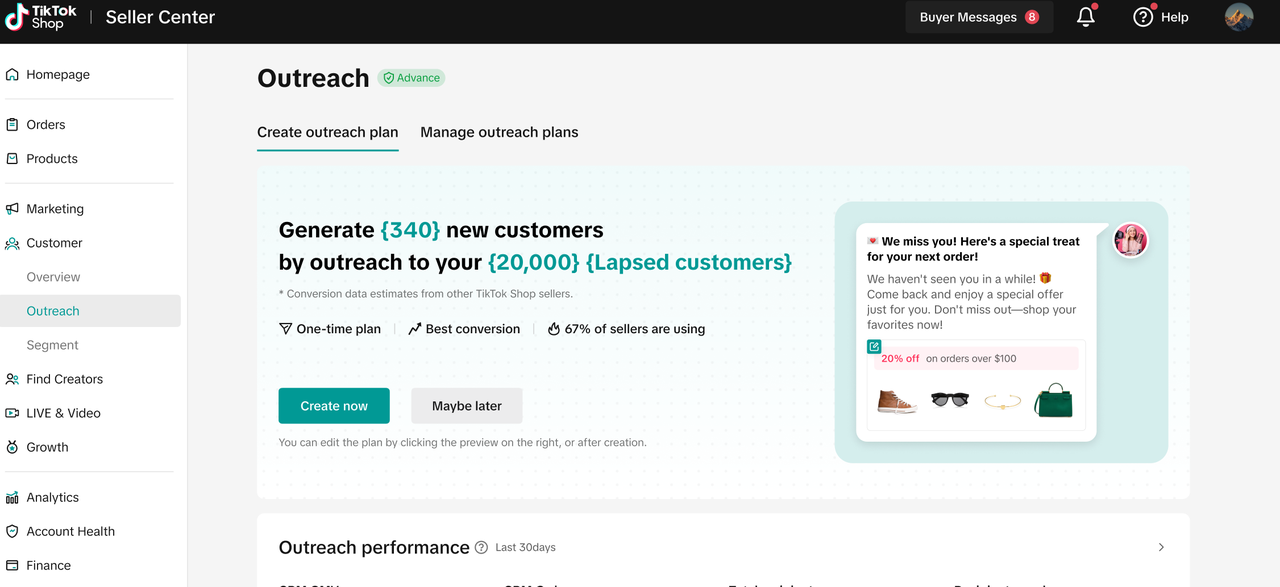This screenshot has height=587, width=1280.
Task: Go to Find Creators in sidebar
Action: tap(64, 379)
